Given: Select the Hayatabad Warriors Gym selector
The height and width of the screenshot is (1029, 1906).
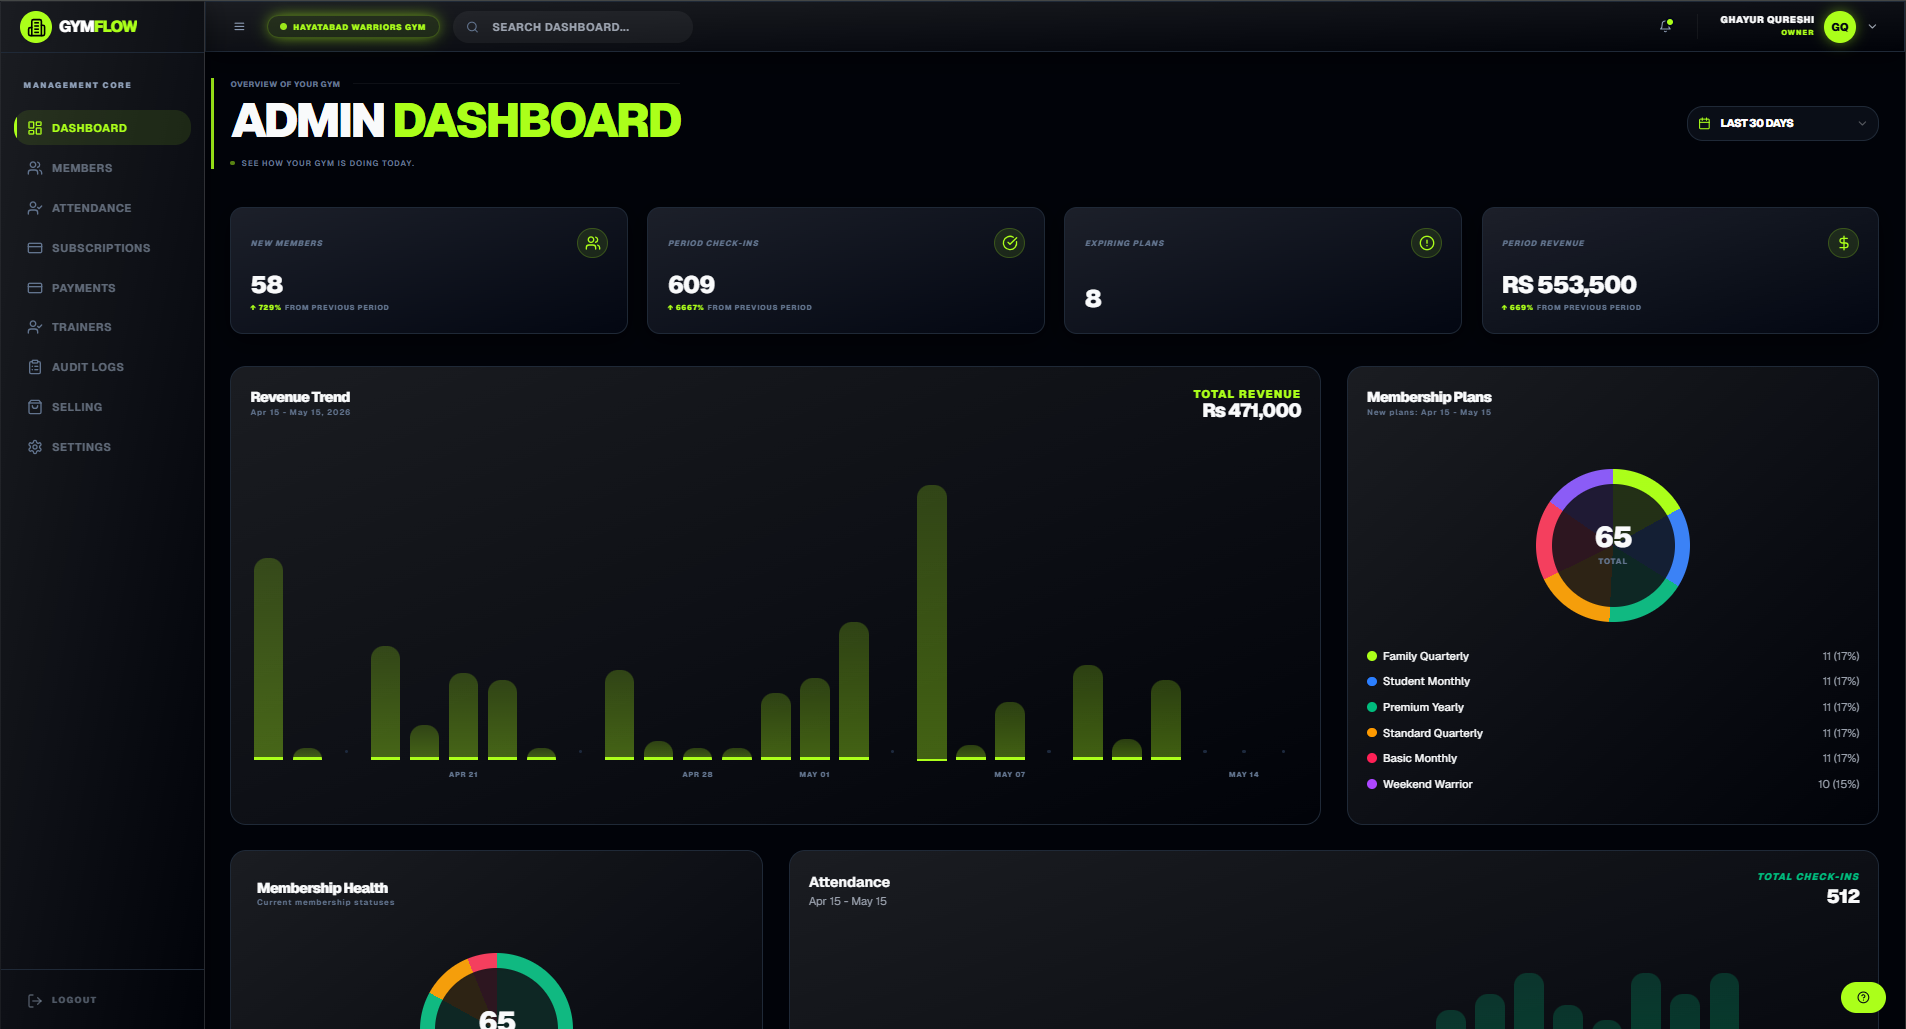Looking at the screenshot, I should click(353, 27).
